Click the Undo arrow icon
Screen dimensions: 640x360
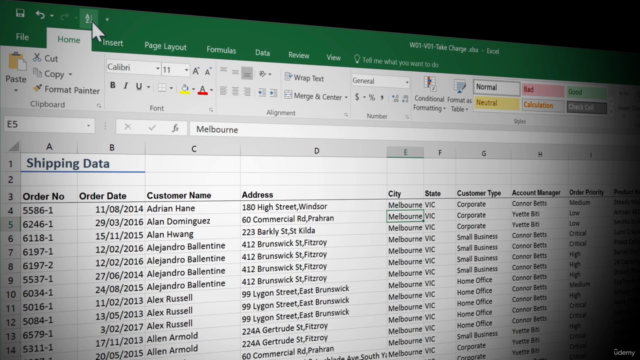[40, 15]
